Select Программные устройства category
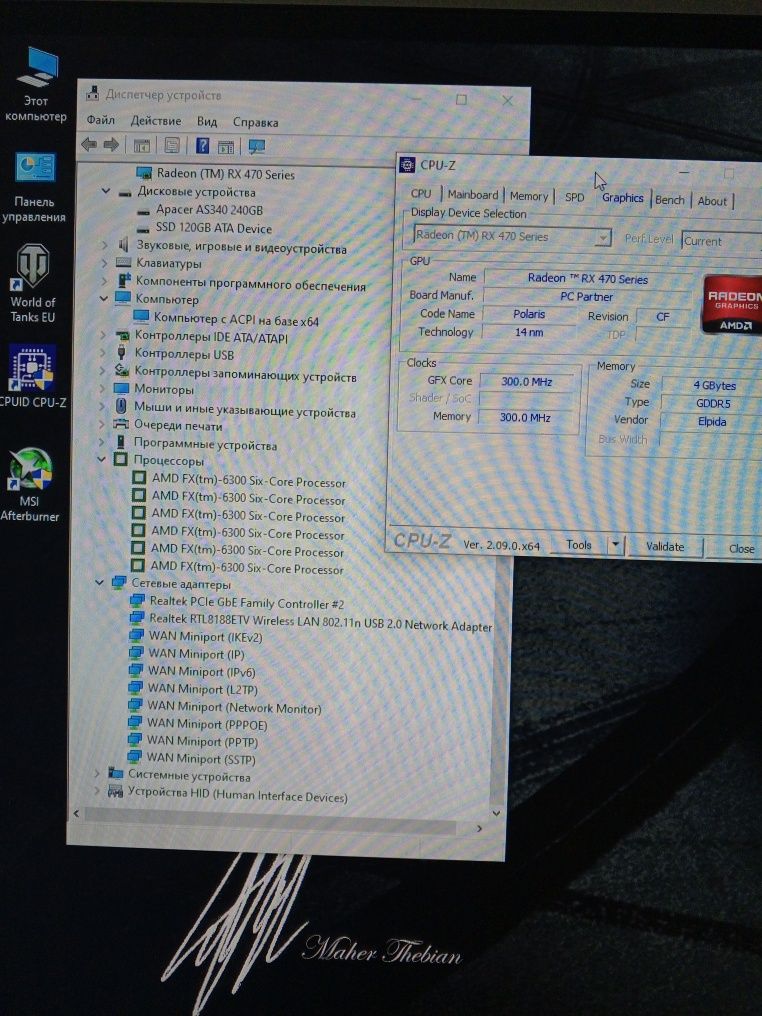 [195, 444]
